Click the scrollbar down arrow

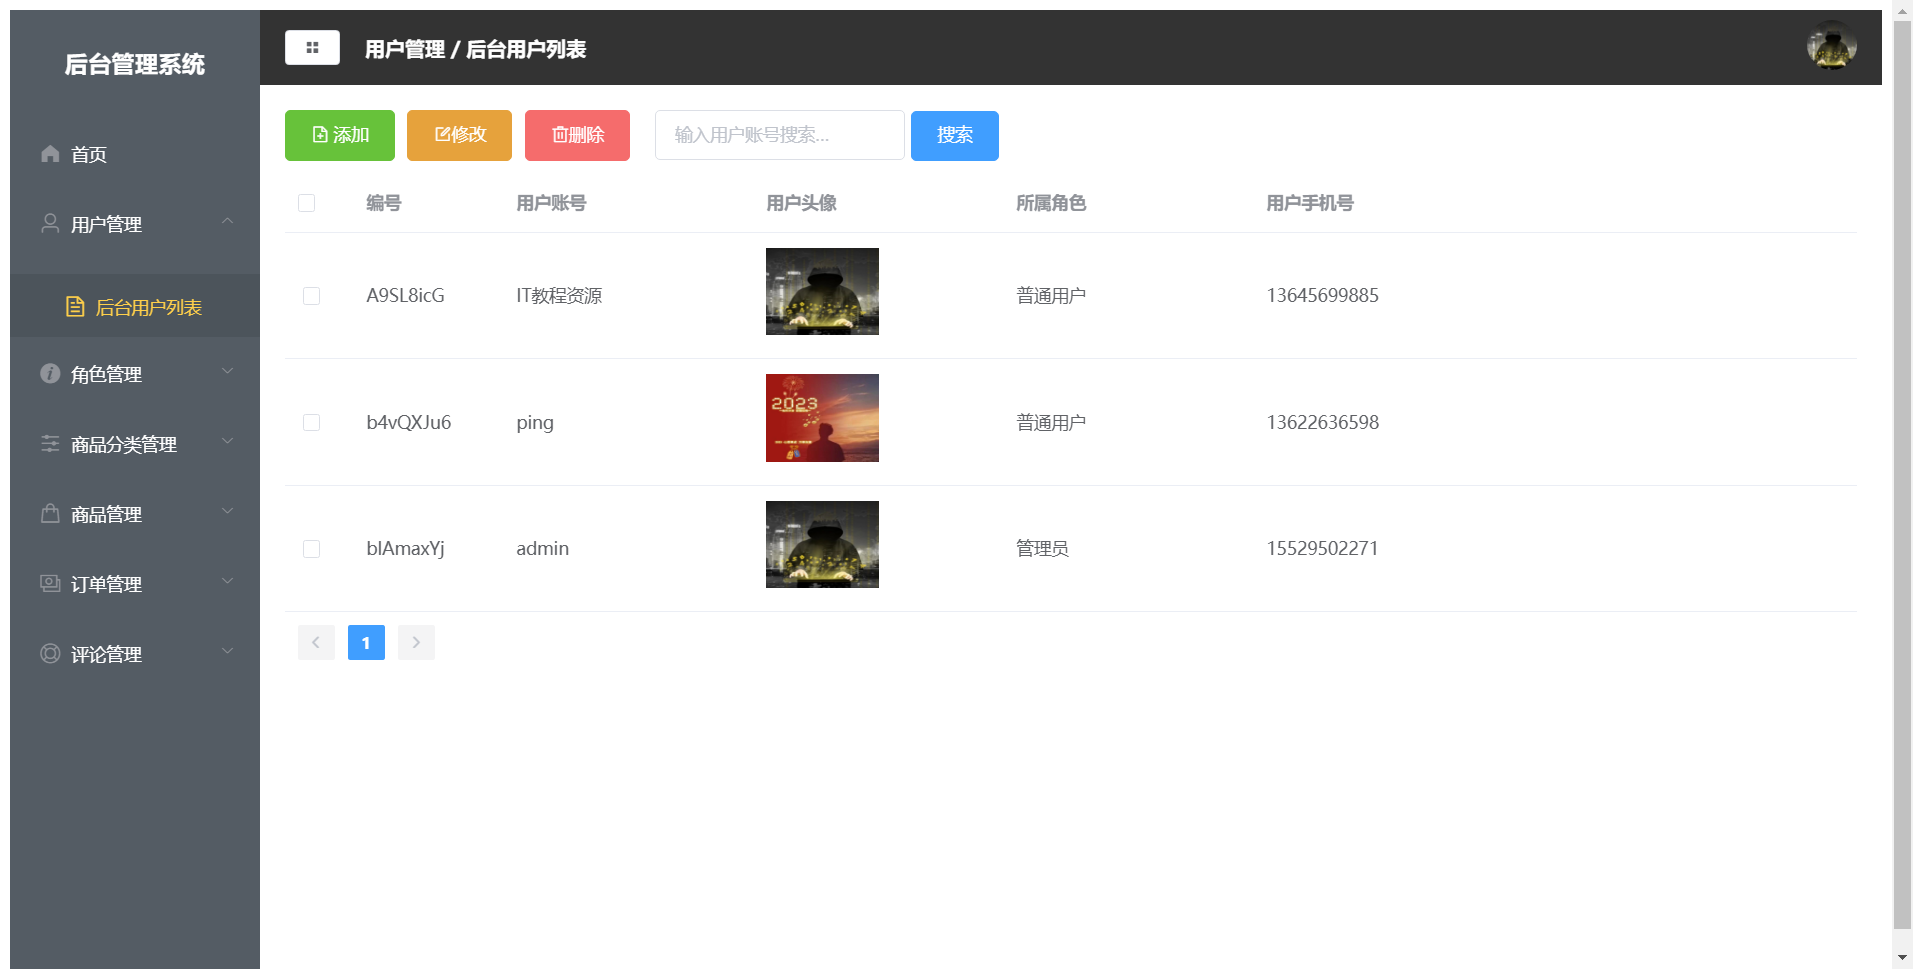point(1902,957)
